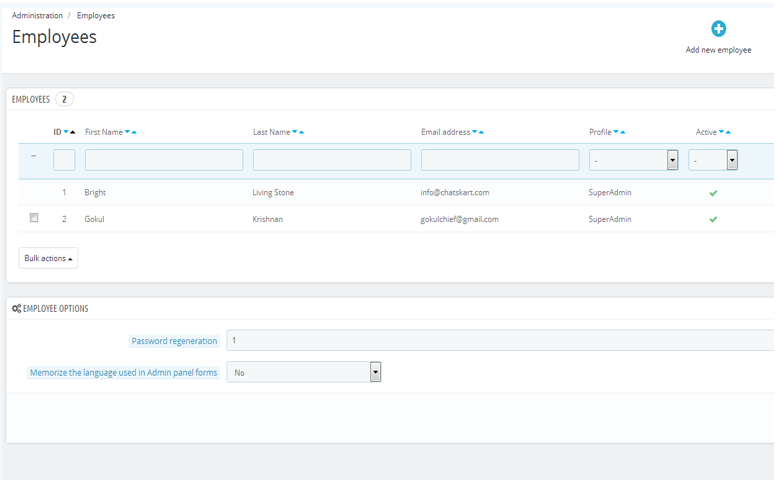Sort Active column ascending arrow

point(728,132)
